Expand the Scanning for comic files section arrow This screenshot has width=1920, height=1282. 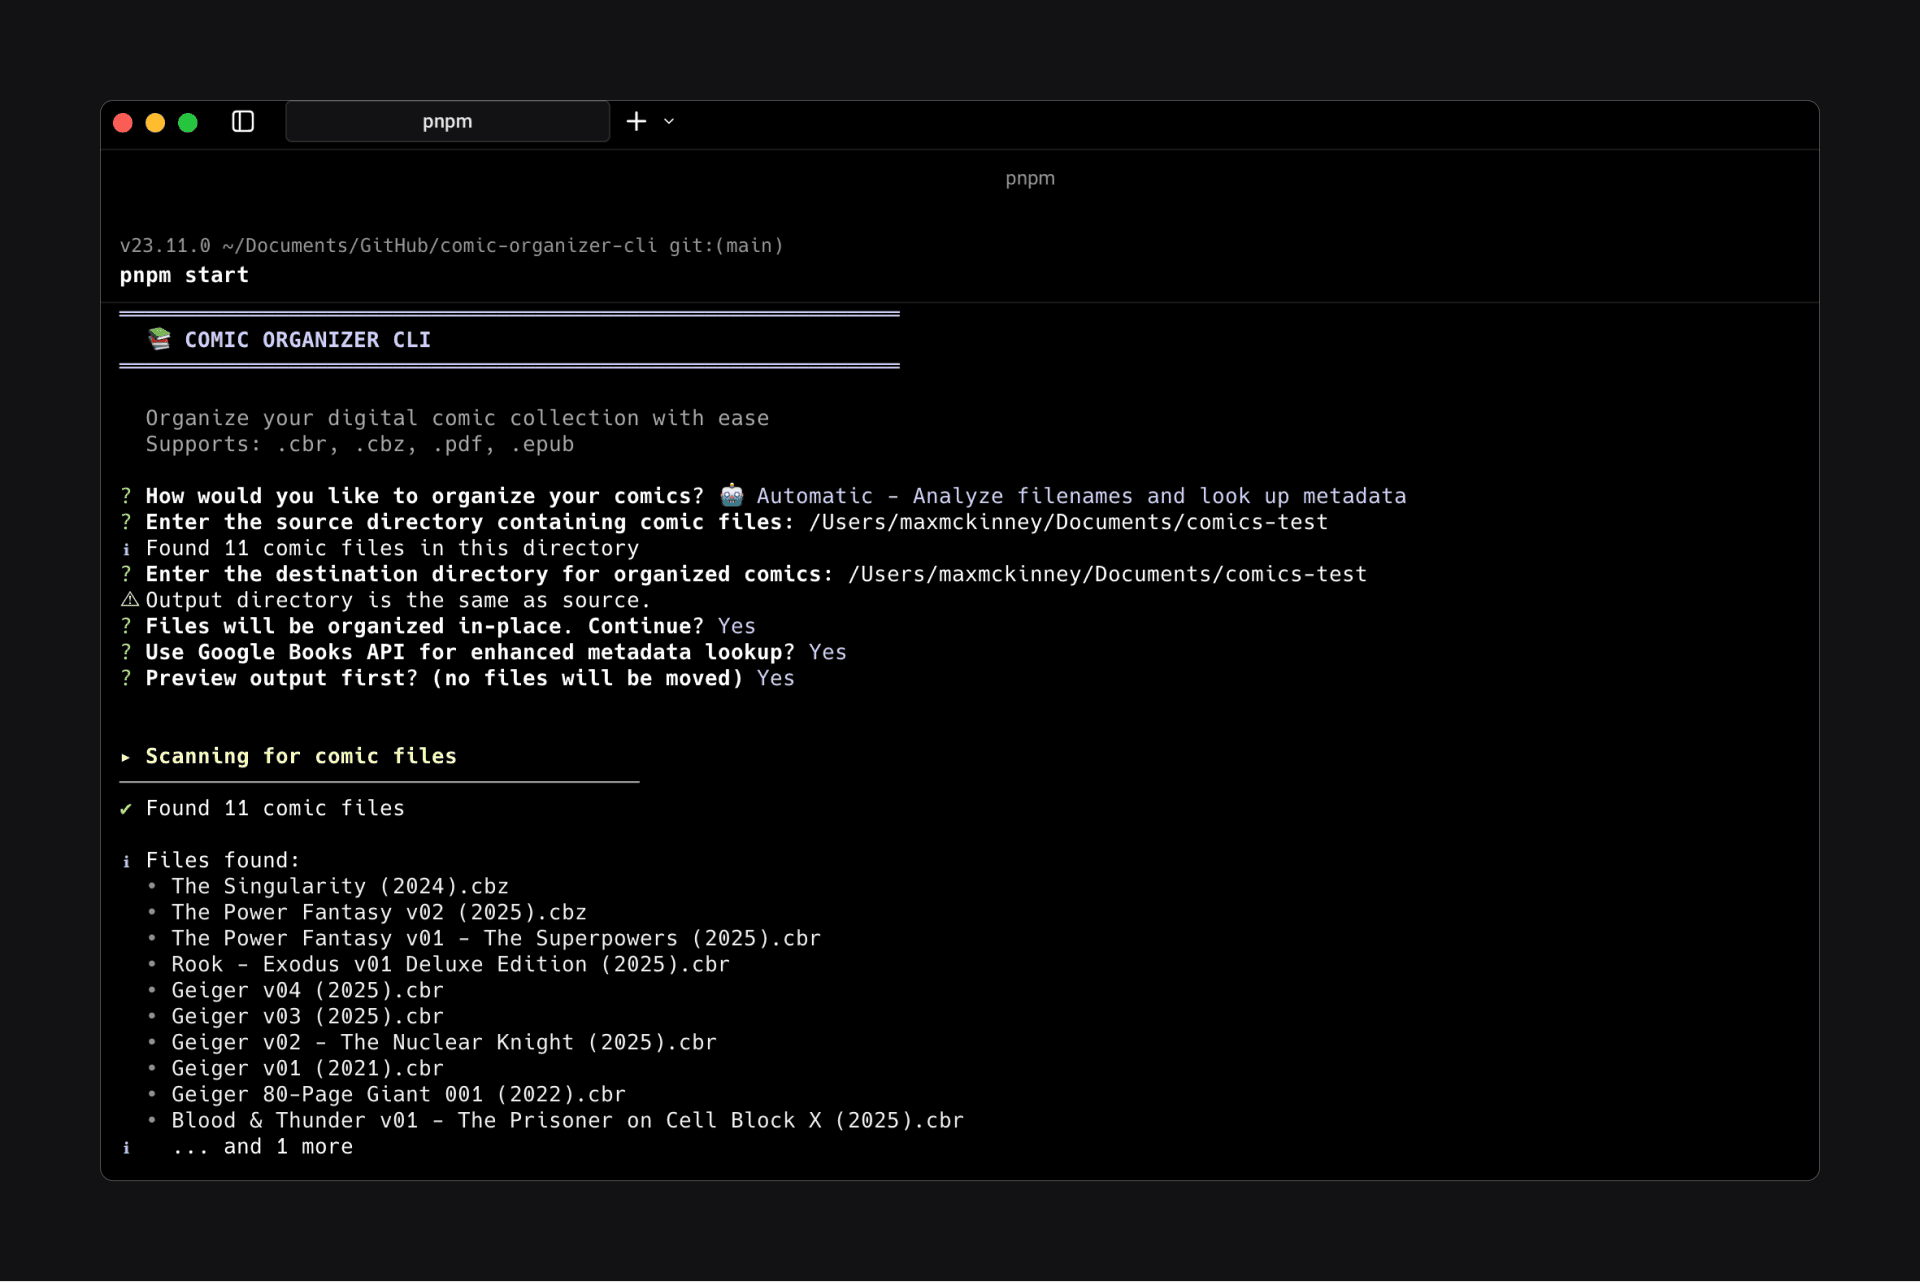click(126, 757)
